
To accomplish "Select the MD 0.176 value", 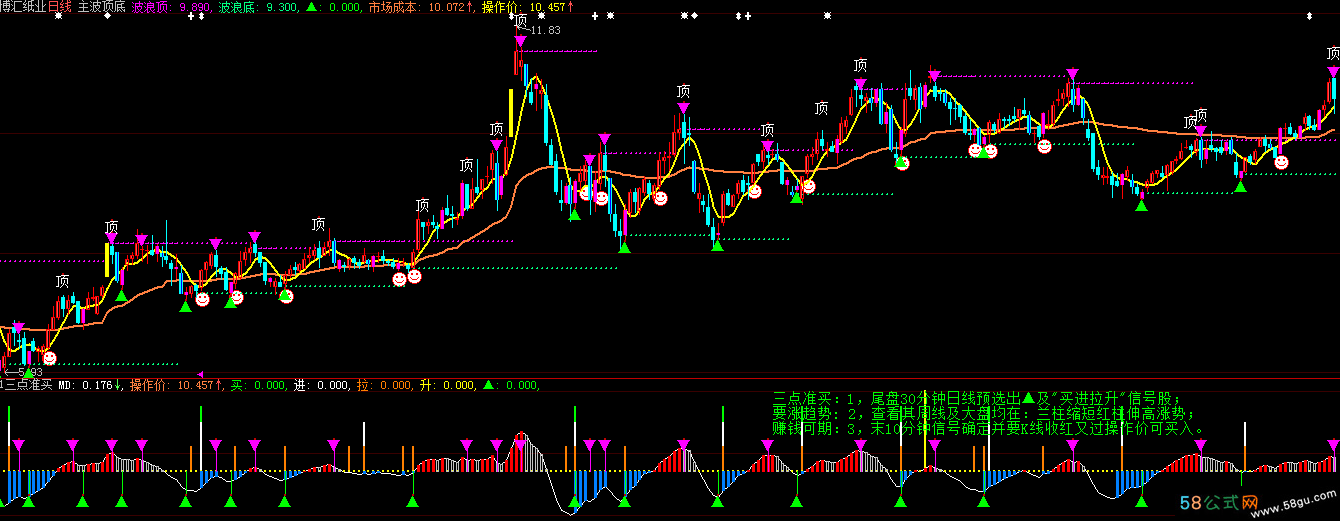I will tap(91, 385).
